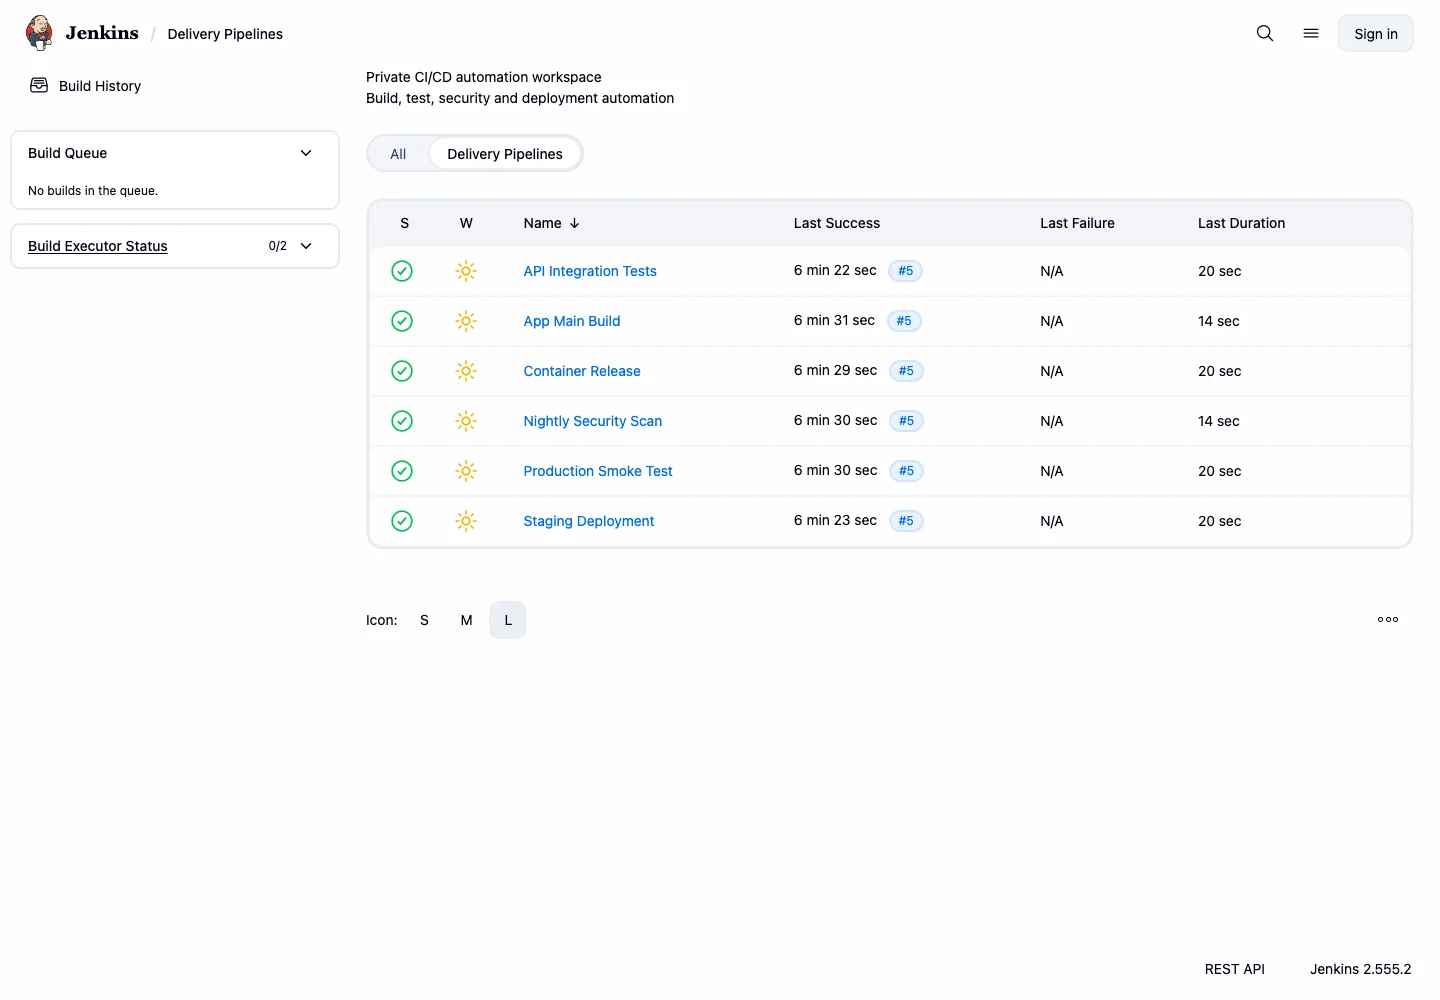This screenshot has width=1440, height=1000.
Task: Click the Sign in button
Action: [x=1376, y=33]
